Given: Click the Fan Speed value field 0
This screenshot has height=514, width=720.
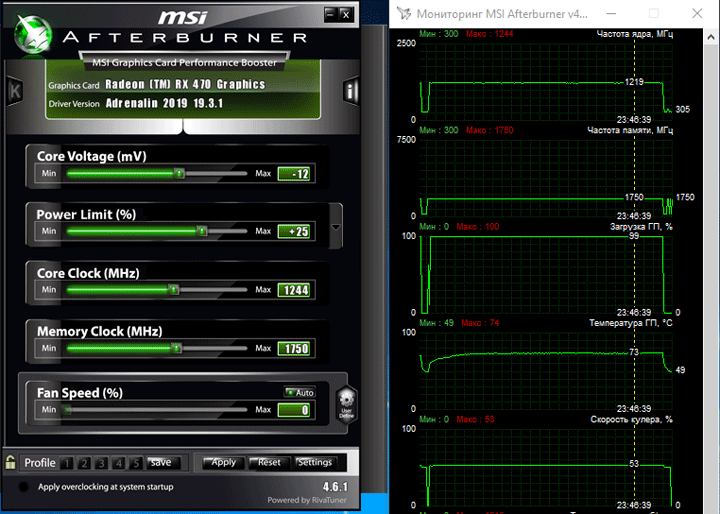Looking at the screenshot, I should click(x=295, y=410).
